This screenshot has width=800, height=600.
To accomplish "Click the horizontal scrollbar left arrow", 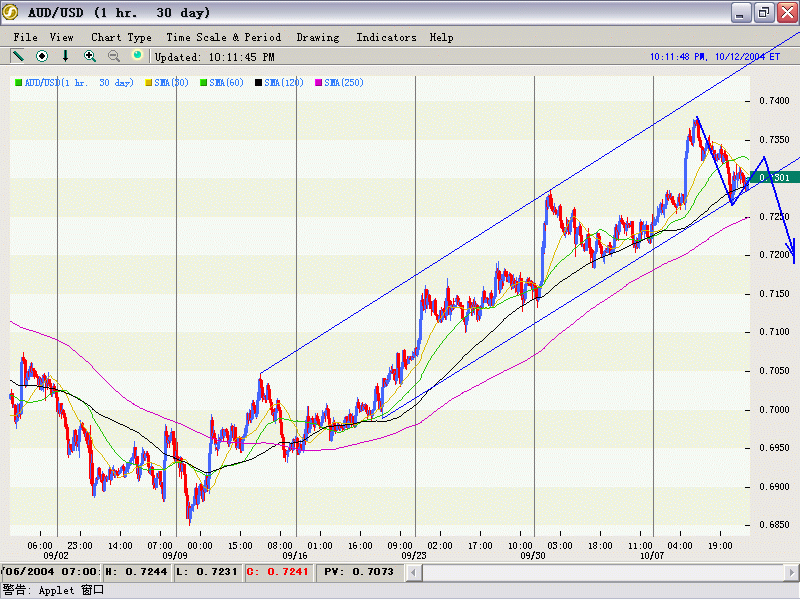I will point(415,572).
